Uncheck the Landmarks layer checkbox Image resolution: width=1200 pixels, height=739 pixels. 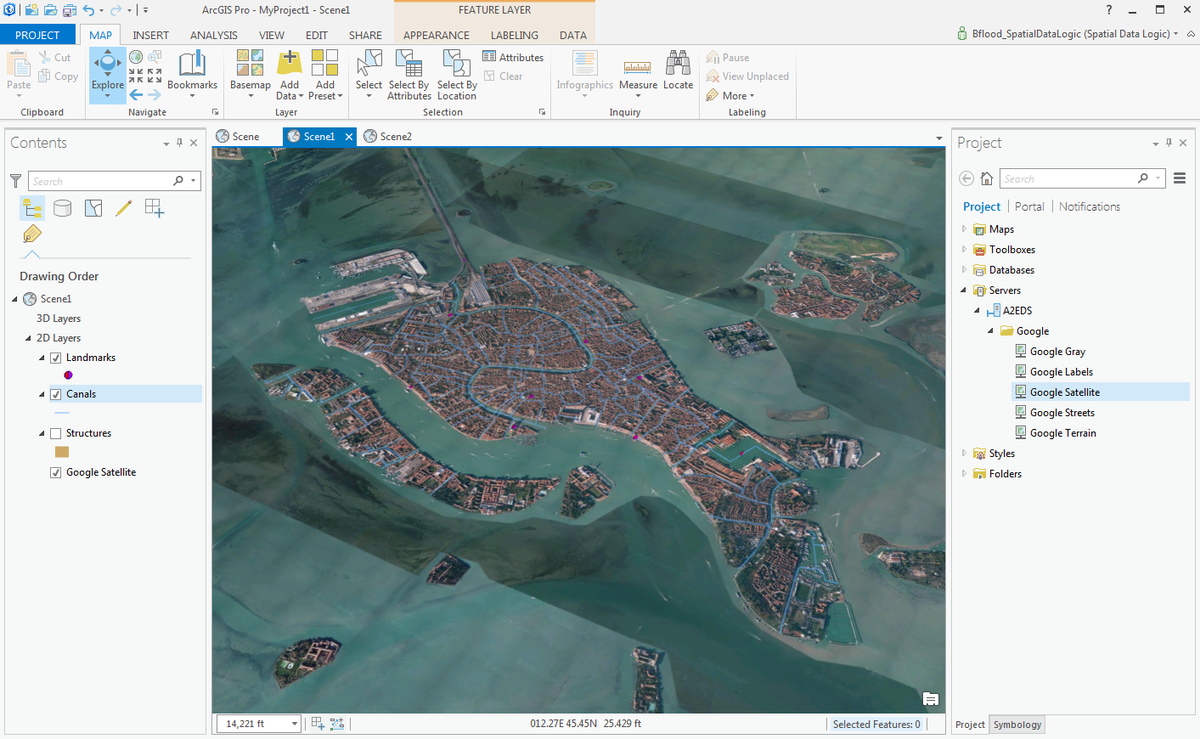tap(56, 358)
